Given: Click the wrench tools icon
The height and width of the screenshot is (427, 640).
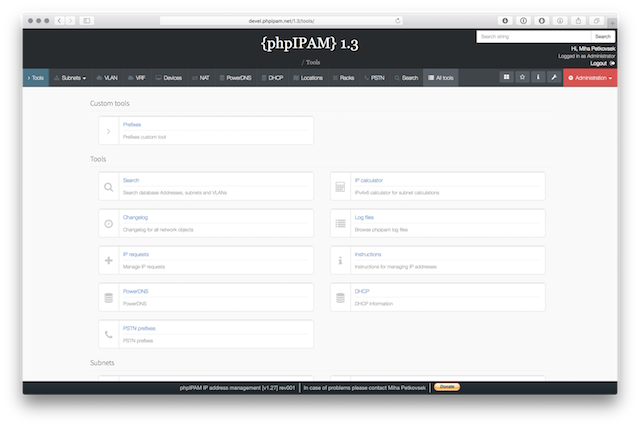Looking at the screenshot, I should pyautogui.click(x=553, y=77).
